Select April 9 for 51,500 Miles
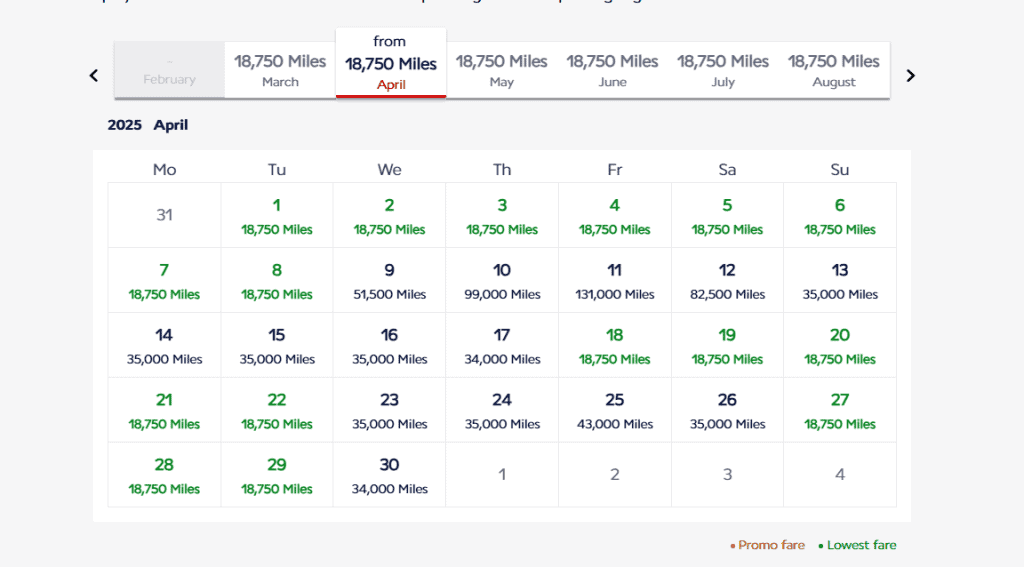Image resolution: width=1024 pixels, height=567 pixels. pos(389,280)
